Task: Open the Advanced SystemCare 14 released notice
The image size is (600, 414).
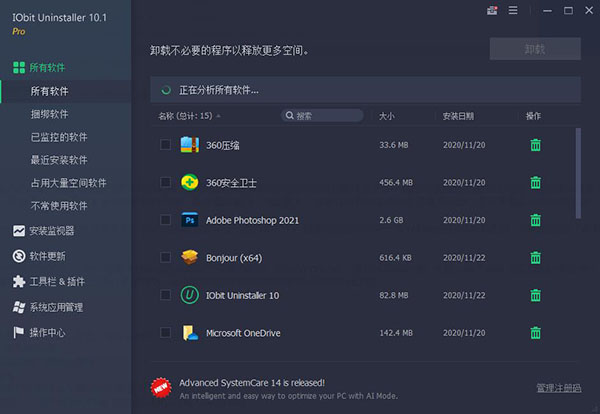Action: click(252, 383)
